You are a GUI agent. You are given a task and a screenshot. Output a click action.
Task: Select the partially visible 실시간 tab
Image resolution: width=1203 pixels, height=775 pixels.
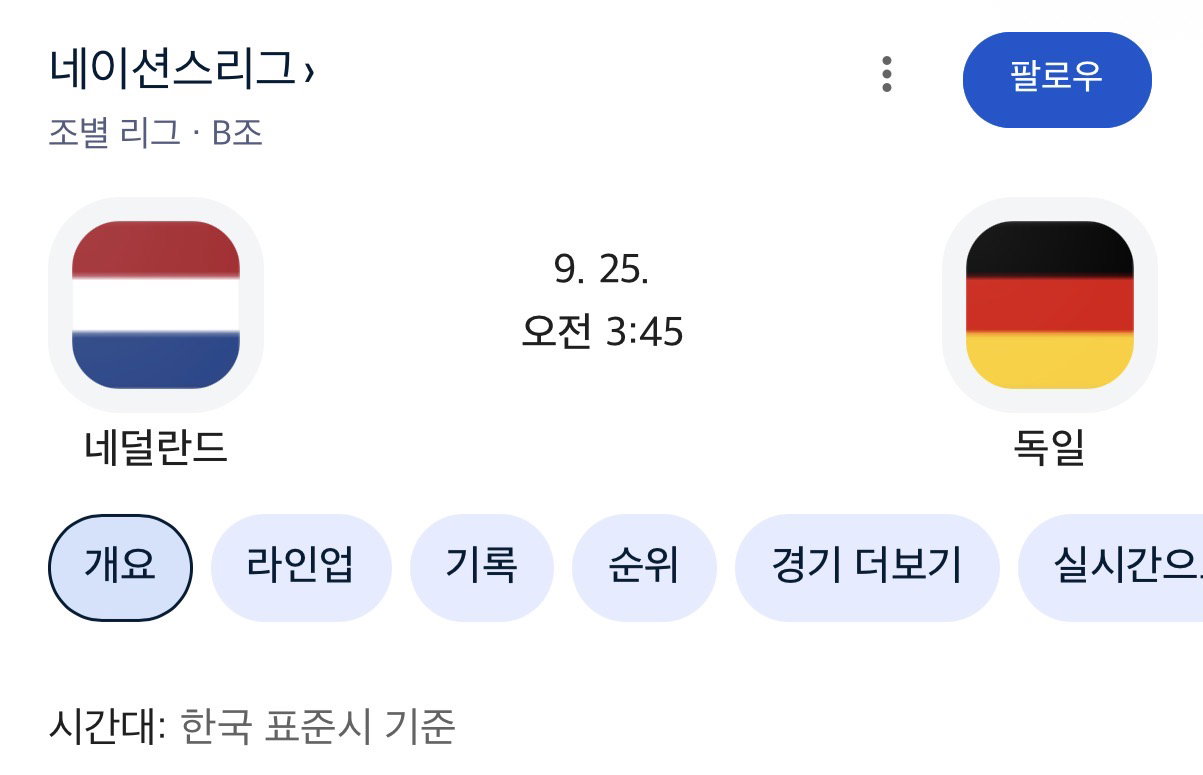click(x=1111, y=568)
